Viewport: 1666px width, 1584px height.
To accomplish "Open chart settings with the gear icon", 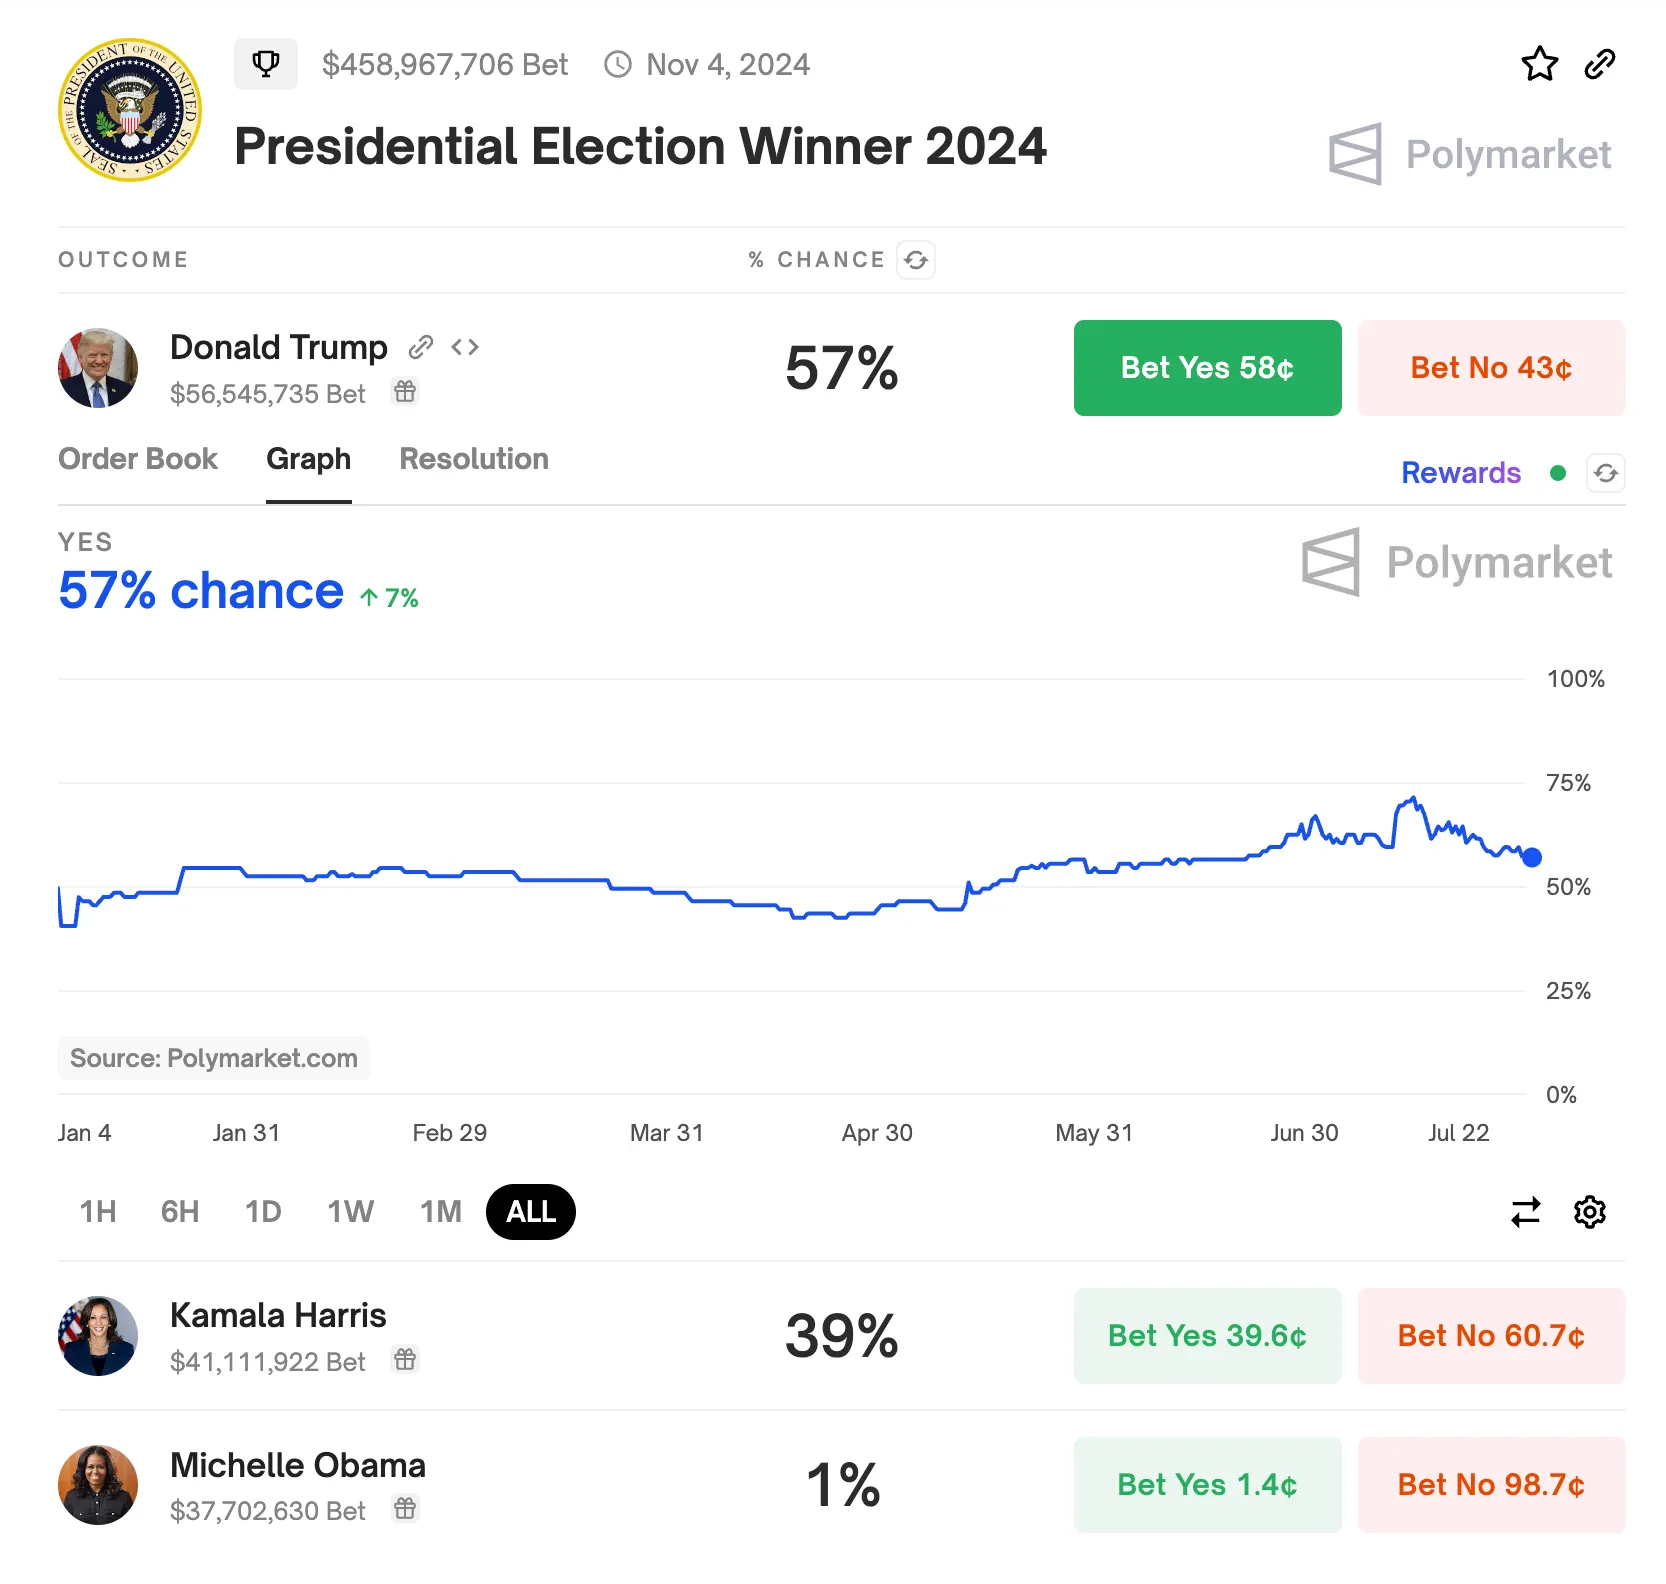I will [x=1589, y=1211].
